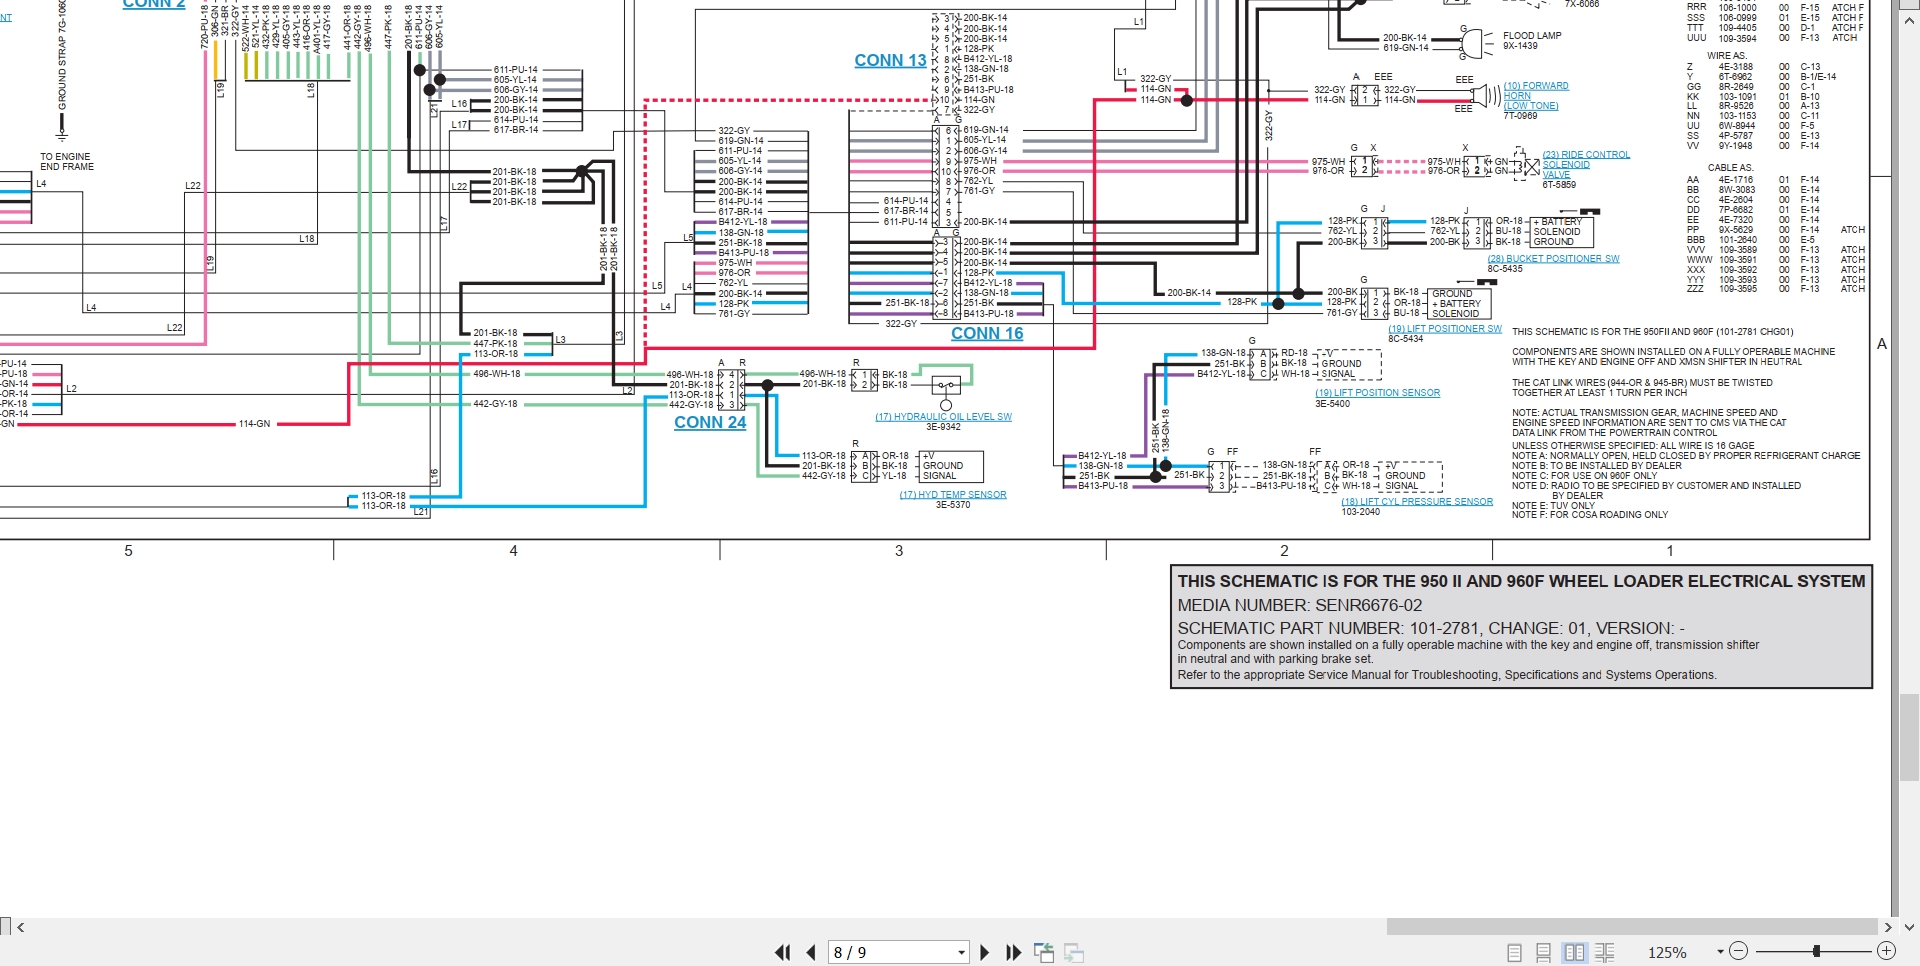Switch to continuous page view
This screenshot has width=1920, height=966.
tap(1544, 953)
